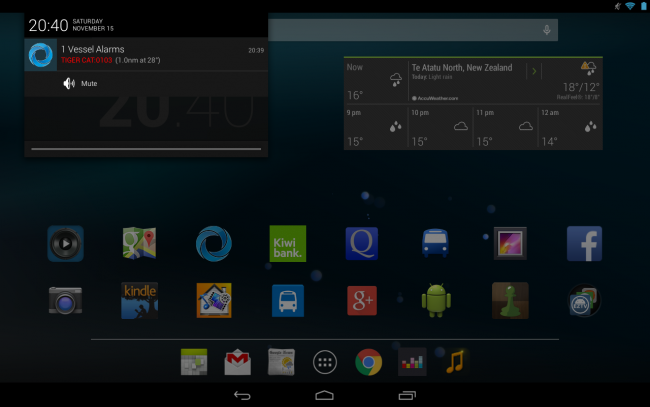Screen dimensions: 650x407
Task: Open the AccuWeather.com link in widget
Action: 435,98
